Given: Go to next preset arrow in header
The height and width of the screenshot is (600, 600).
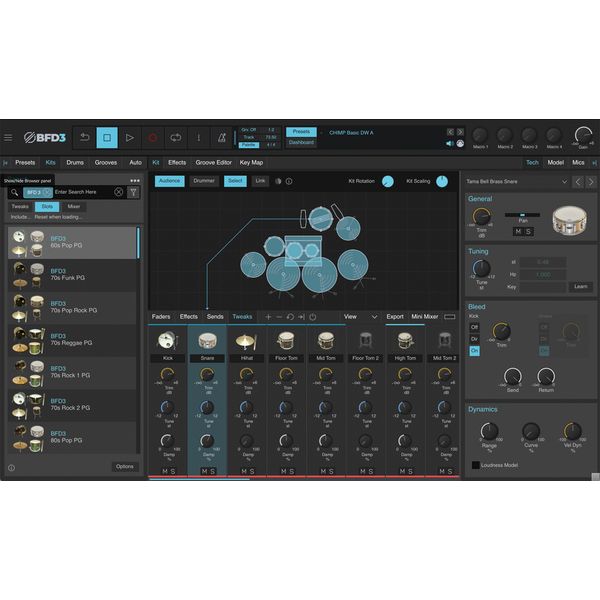Looking at the screenshot, I should point(460,132).
